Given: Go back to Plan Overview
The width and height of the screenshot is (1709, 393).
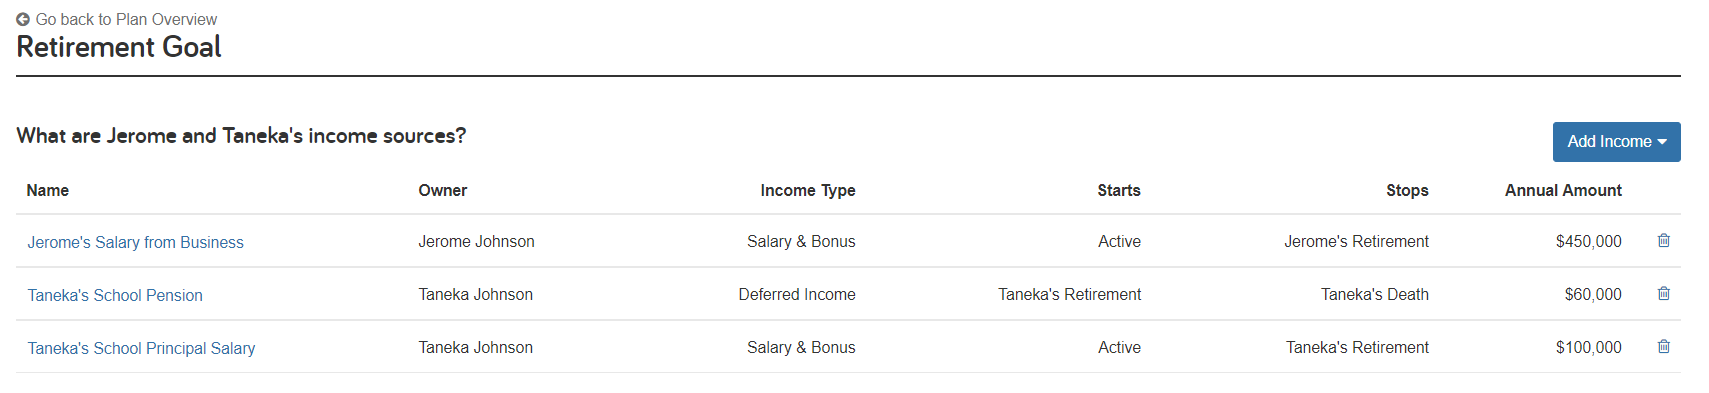Looking at the screenshot, I should pyautogui.click(x=126, y=19).
